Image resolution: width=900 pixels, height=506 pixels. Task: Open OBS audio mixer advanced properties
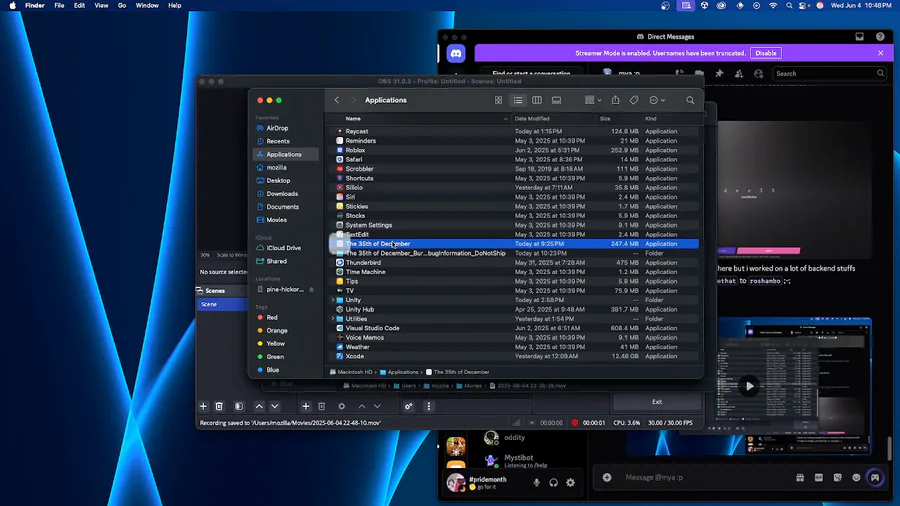(x=409, y=406)
